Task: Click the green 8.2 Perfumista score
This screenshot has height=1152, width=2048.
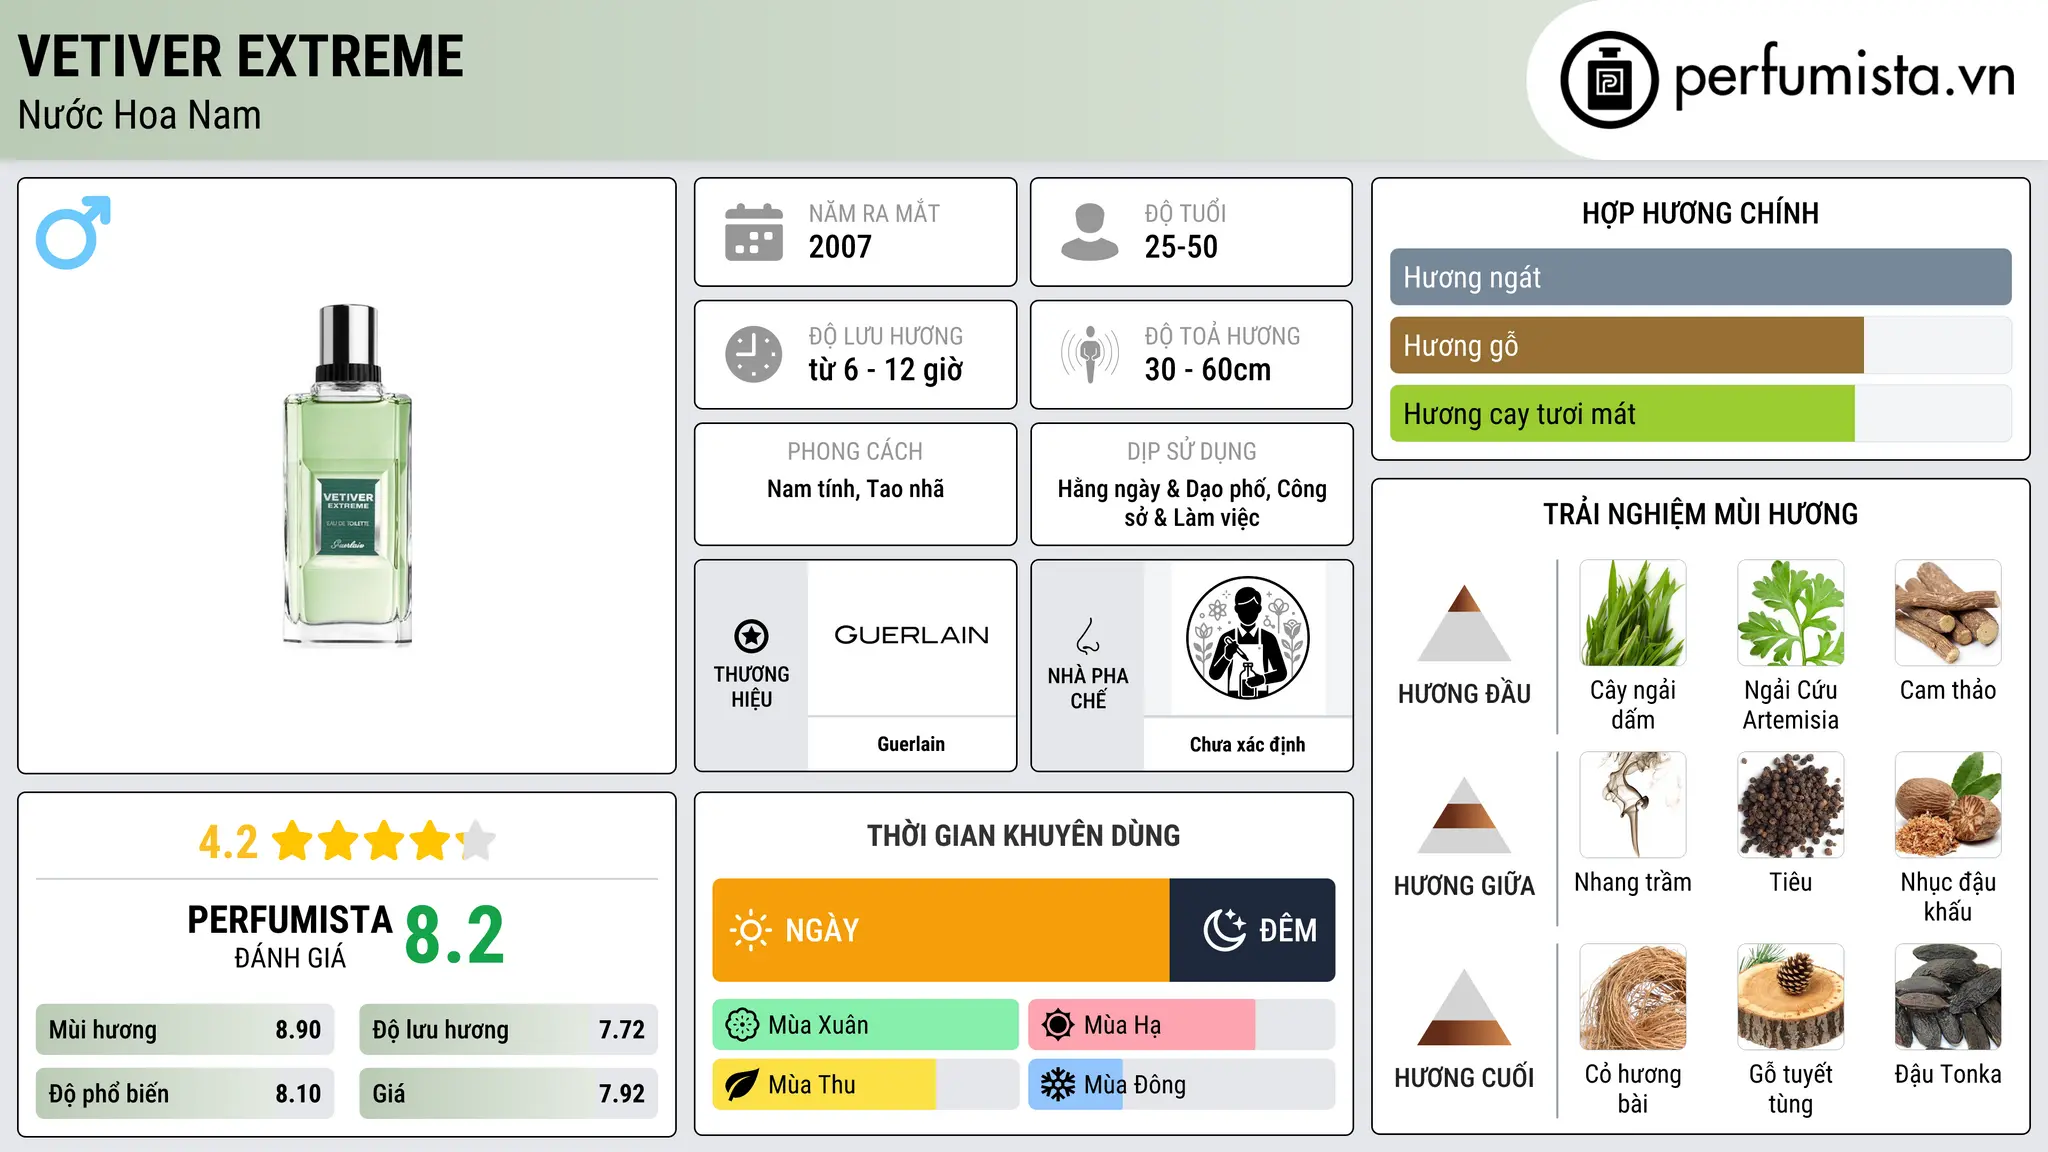Action: pyautogui.click(x=455, y=936)
